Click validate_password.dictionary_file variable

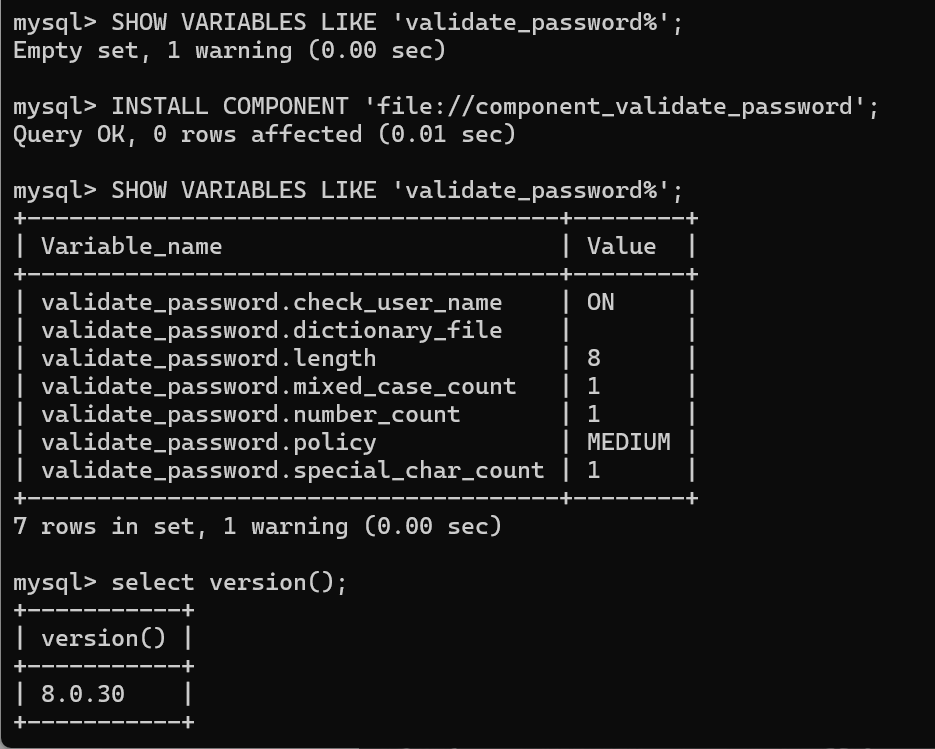click(x=271, y=330)
